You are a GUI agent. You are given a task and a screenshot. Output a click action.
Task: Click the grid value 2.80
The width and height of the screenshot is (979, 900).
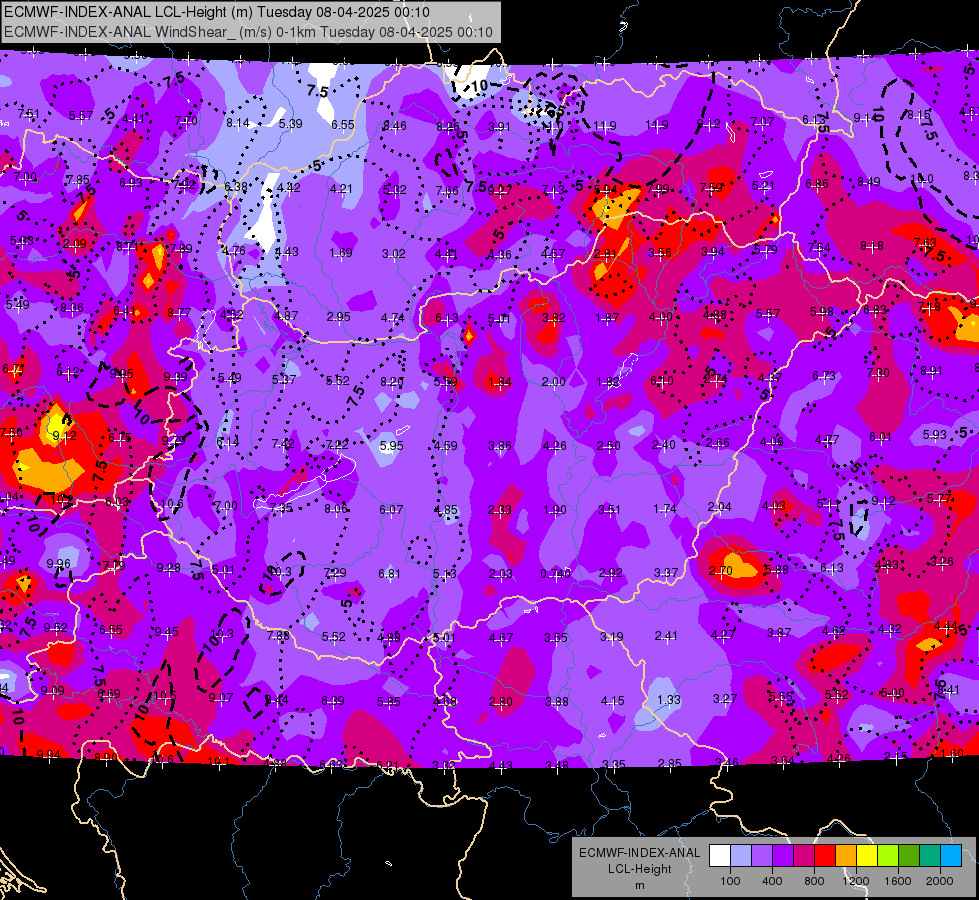pyautogui.click(x=501, y=701)
